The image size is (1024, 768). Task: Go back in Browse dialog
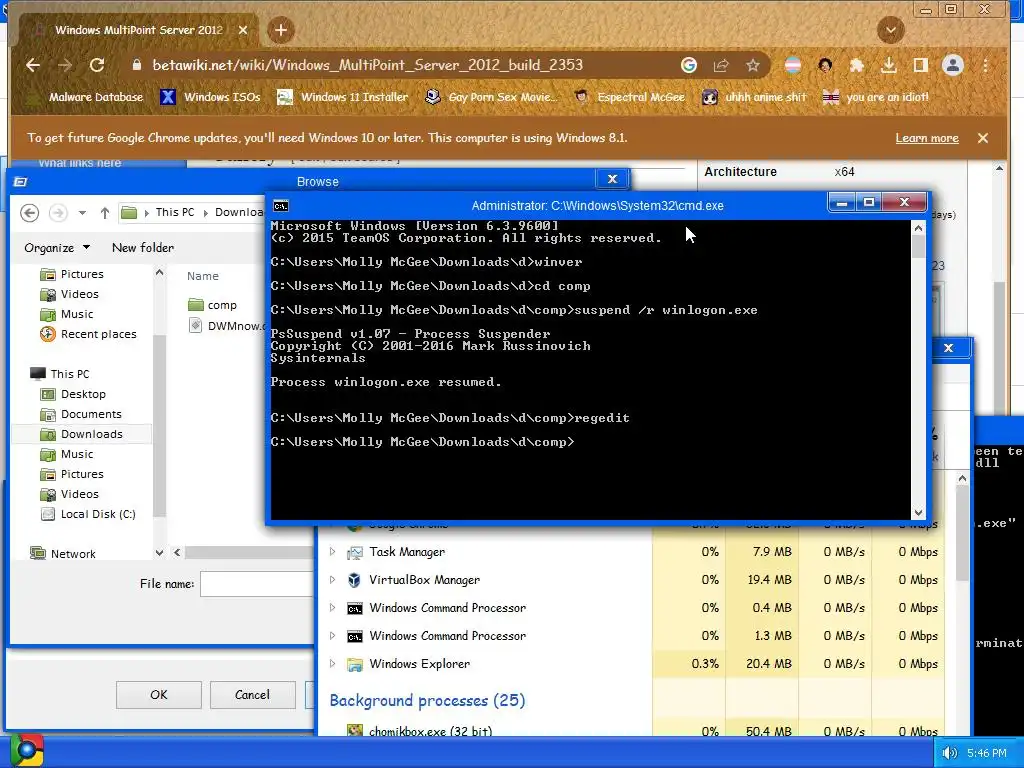29,212
